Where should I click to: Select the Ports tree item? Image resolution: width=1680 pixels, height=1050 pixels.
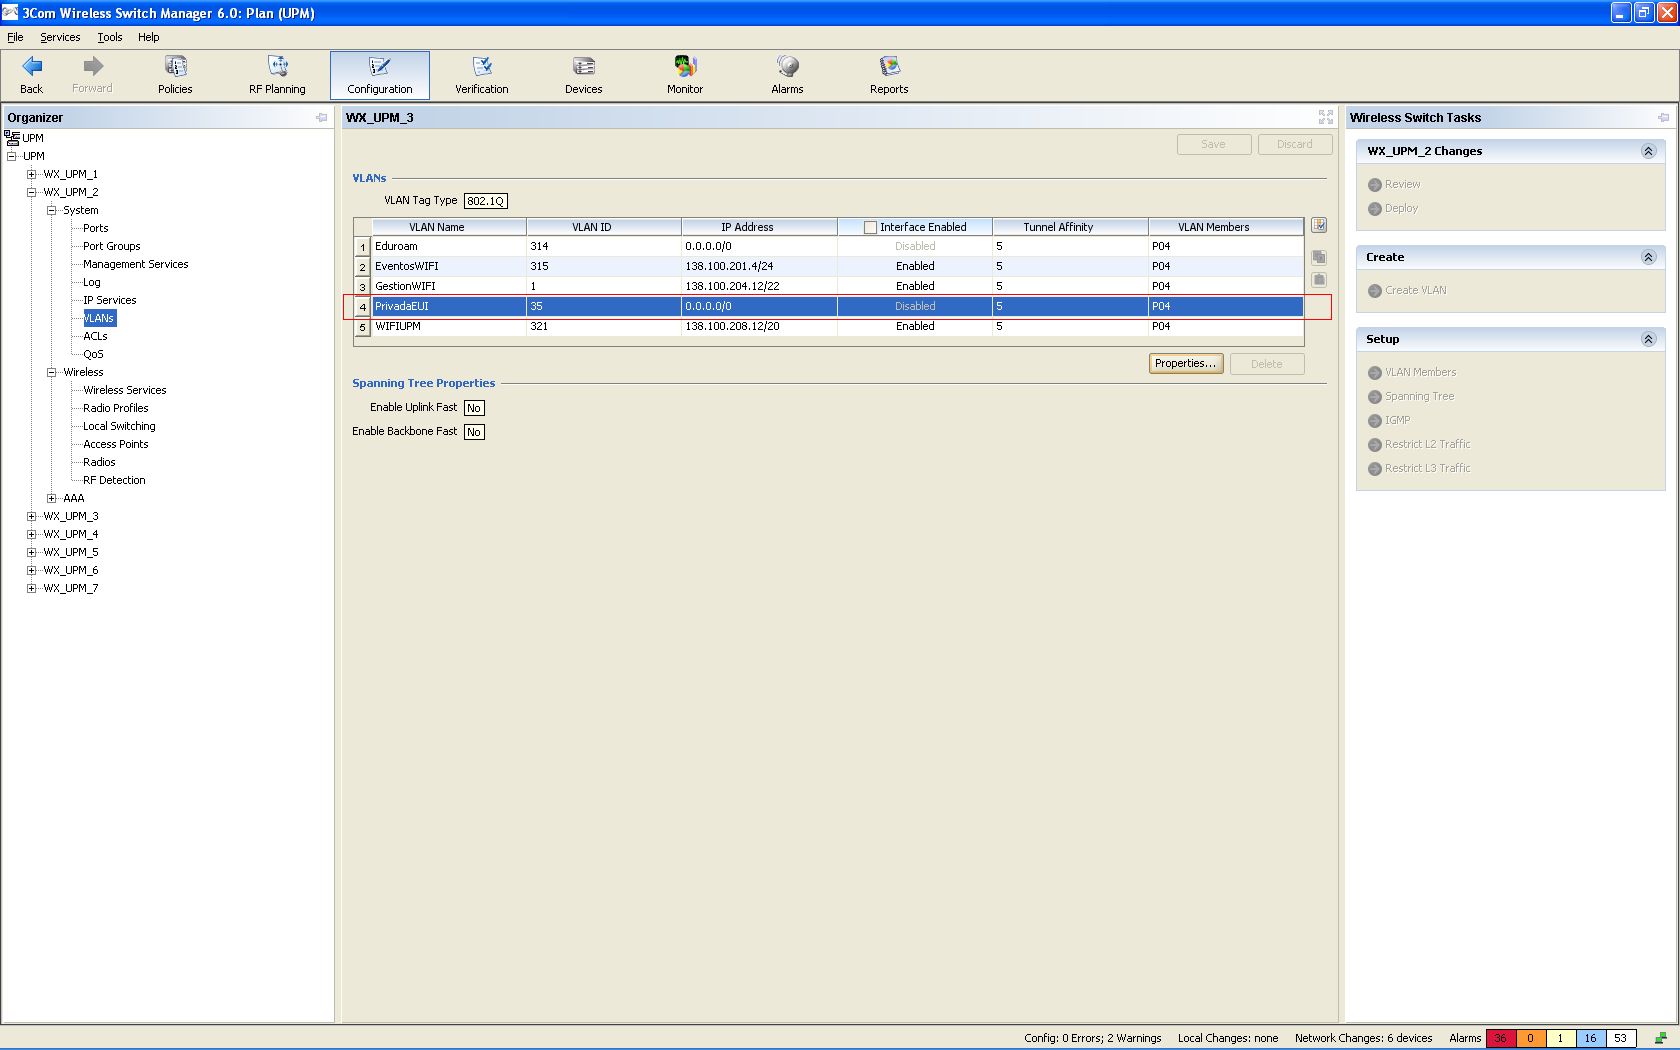coord(96,228)
